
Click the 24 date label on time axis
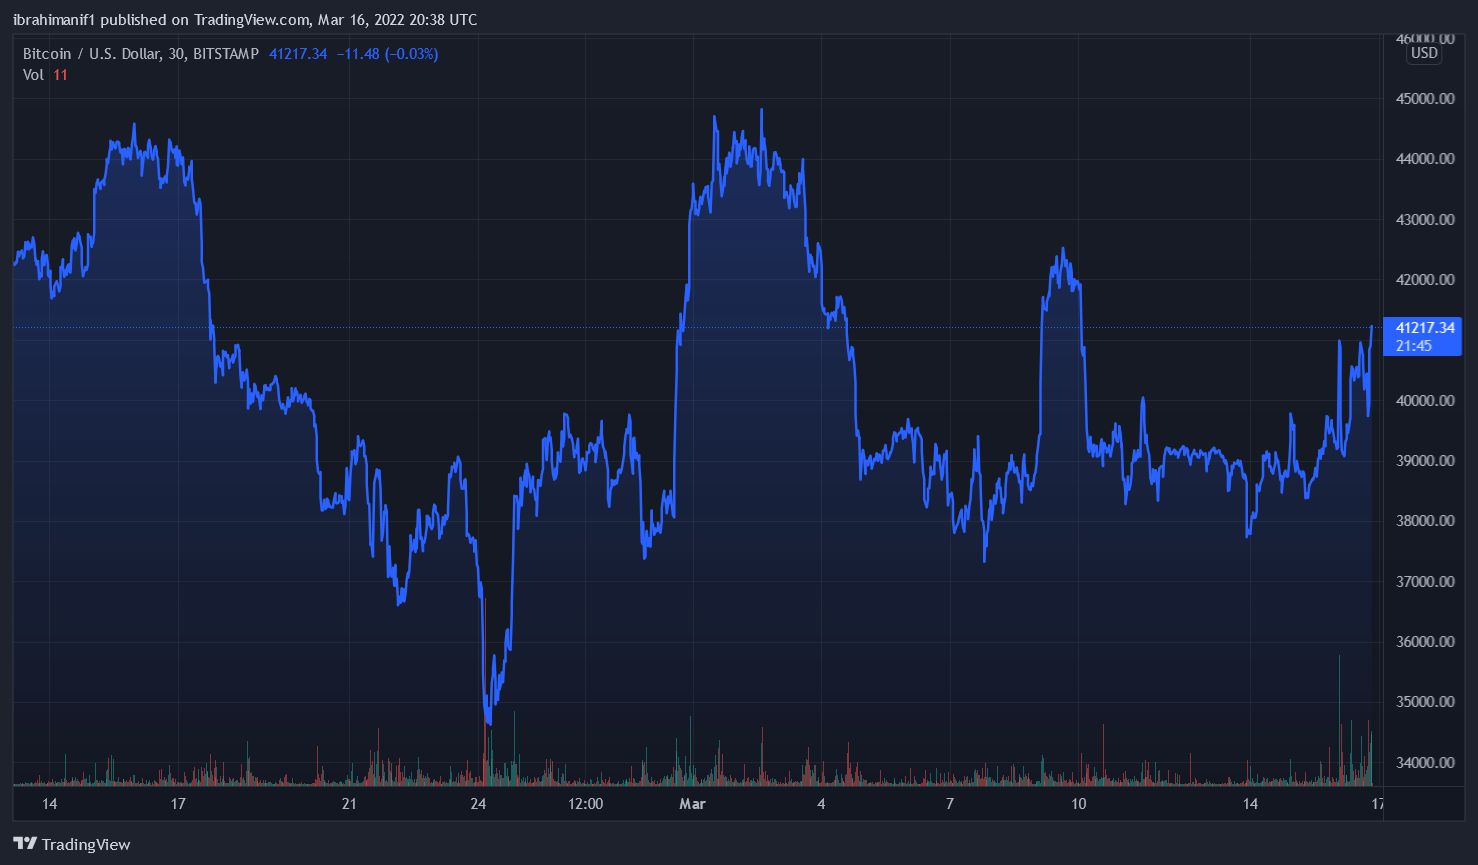(478, 804)
